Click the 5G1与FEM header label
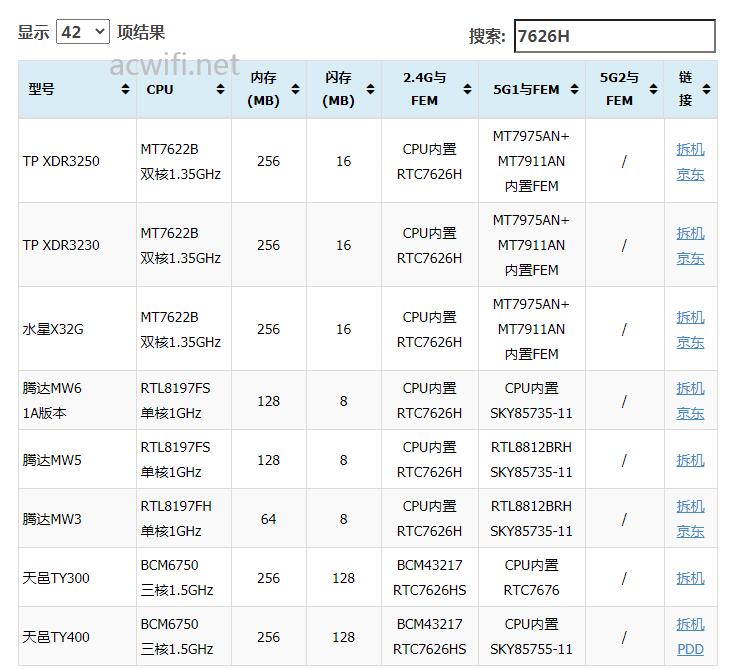 coord(526,89)
